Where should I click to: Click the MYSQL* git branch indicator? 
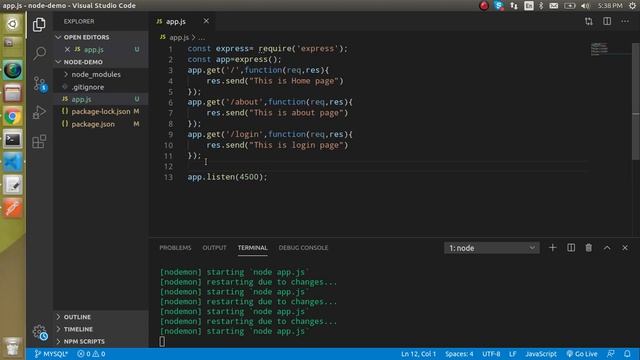[51, 354]
